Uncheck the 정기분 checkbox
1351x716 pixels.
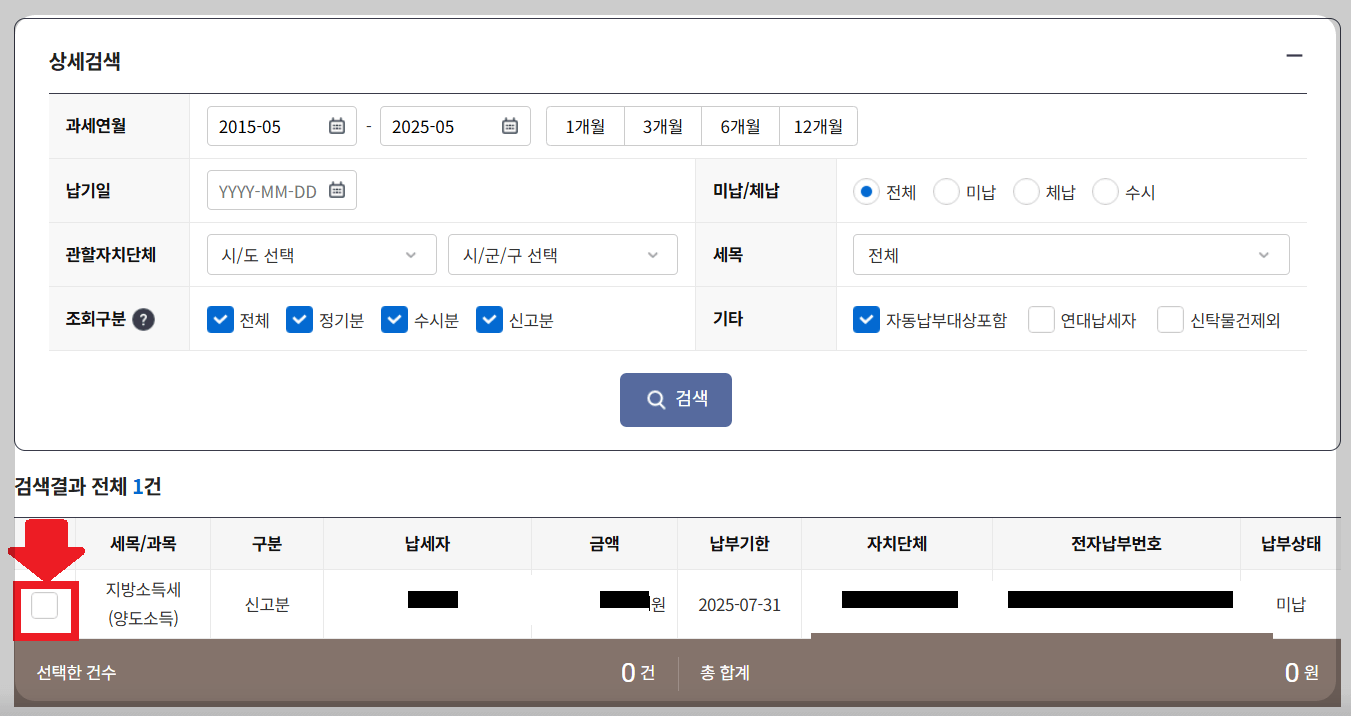pyautogui.click(x=299, y=319)
